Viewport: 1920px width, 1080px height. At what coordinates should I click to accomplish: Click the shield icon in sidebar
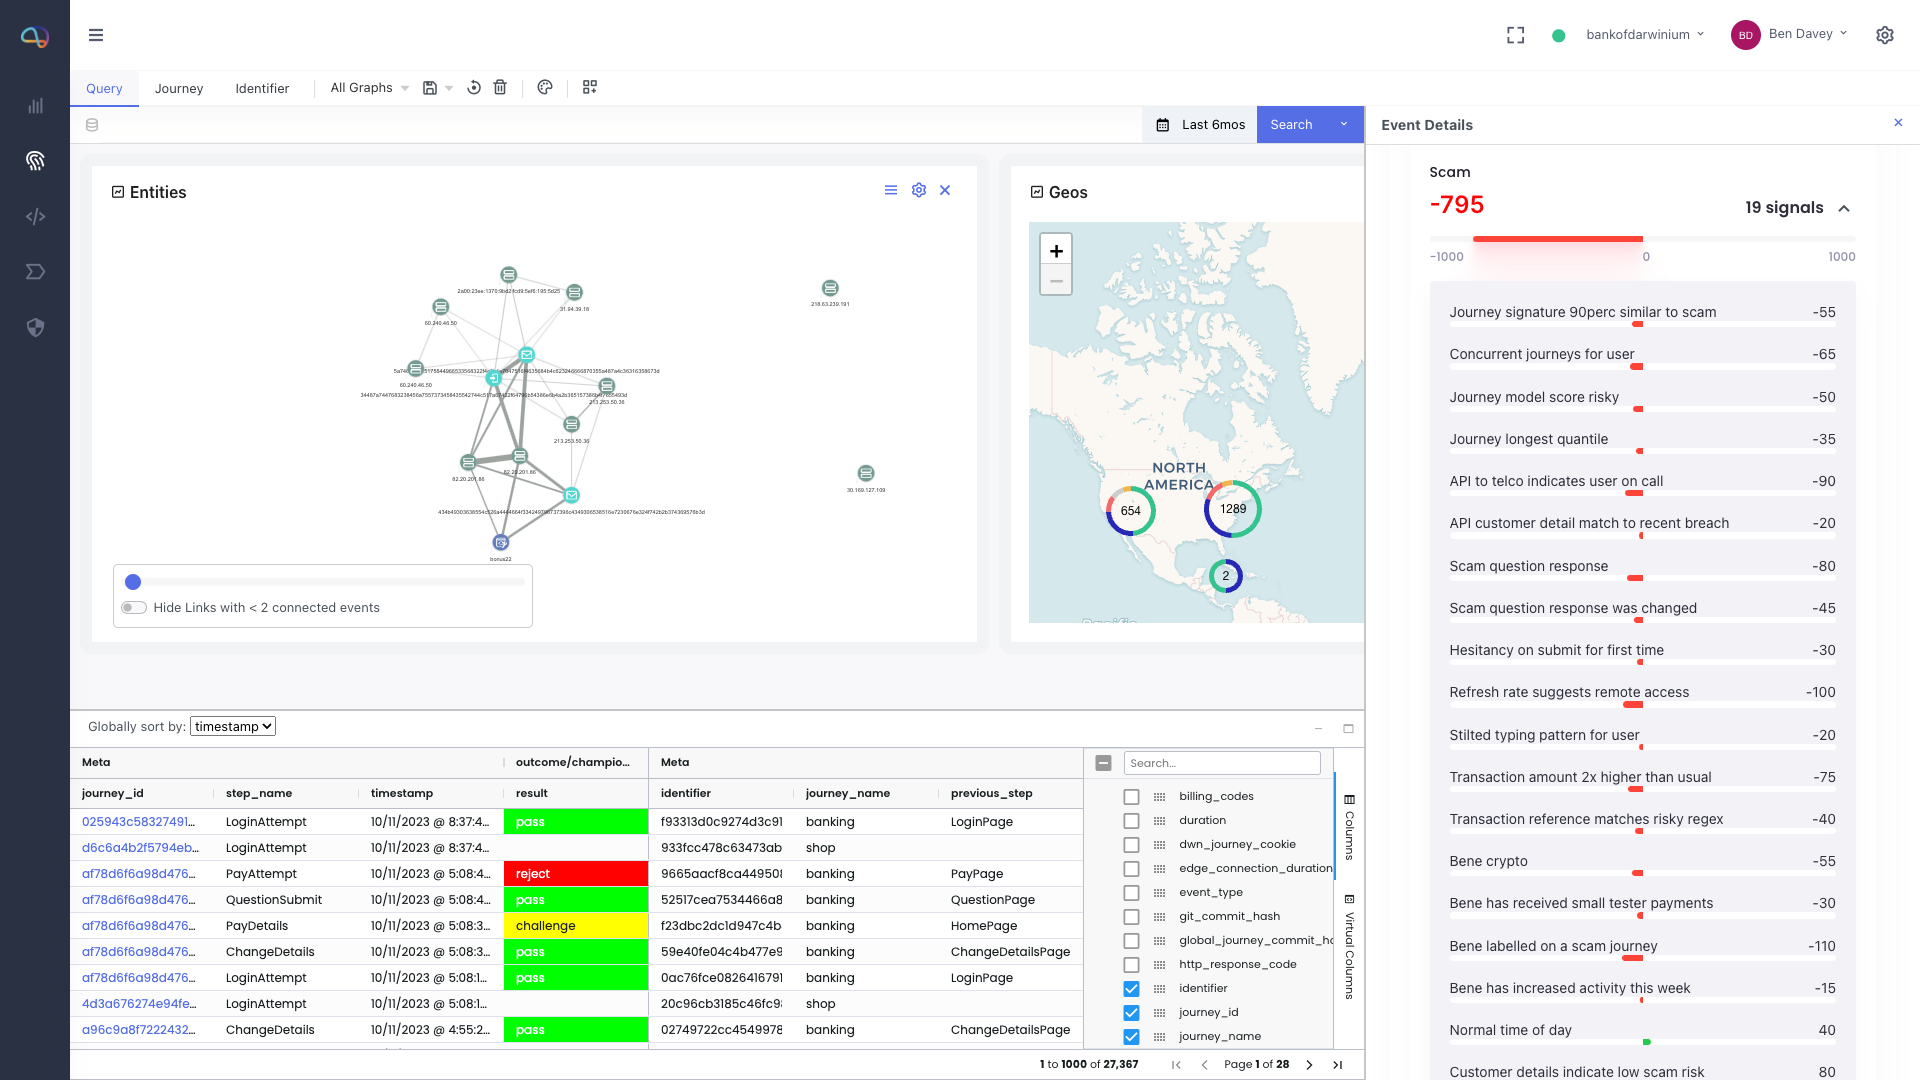(x=35, y=328)
